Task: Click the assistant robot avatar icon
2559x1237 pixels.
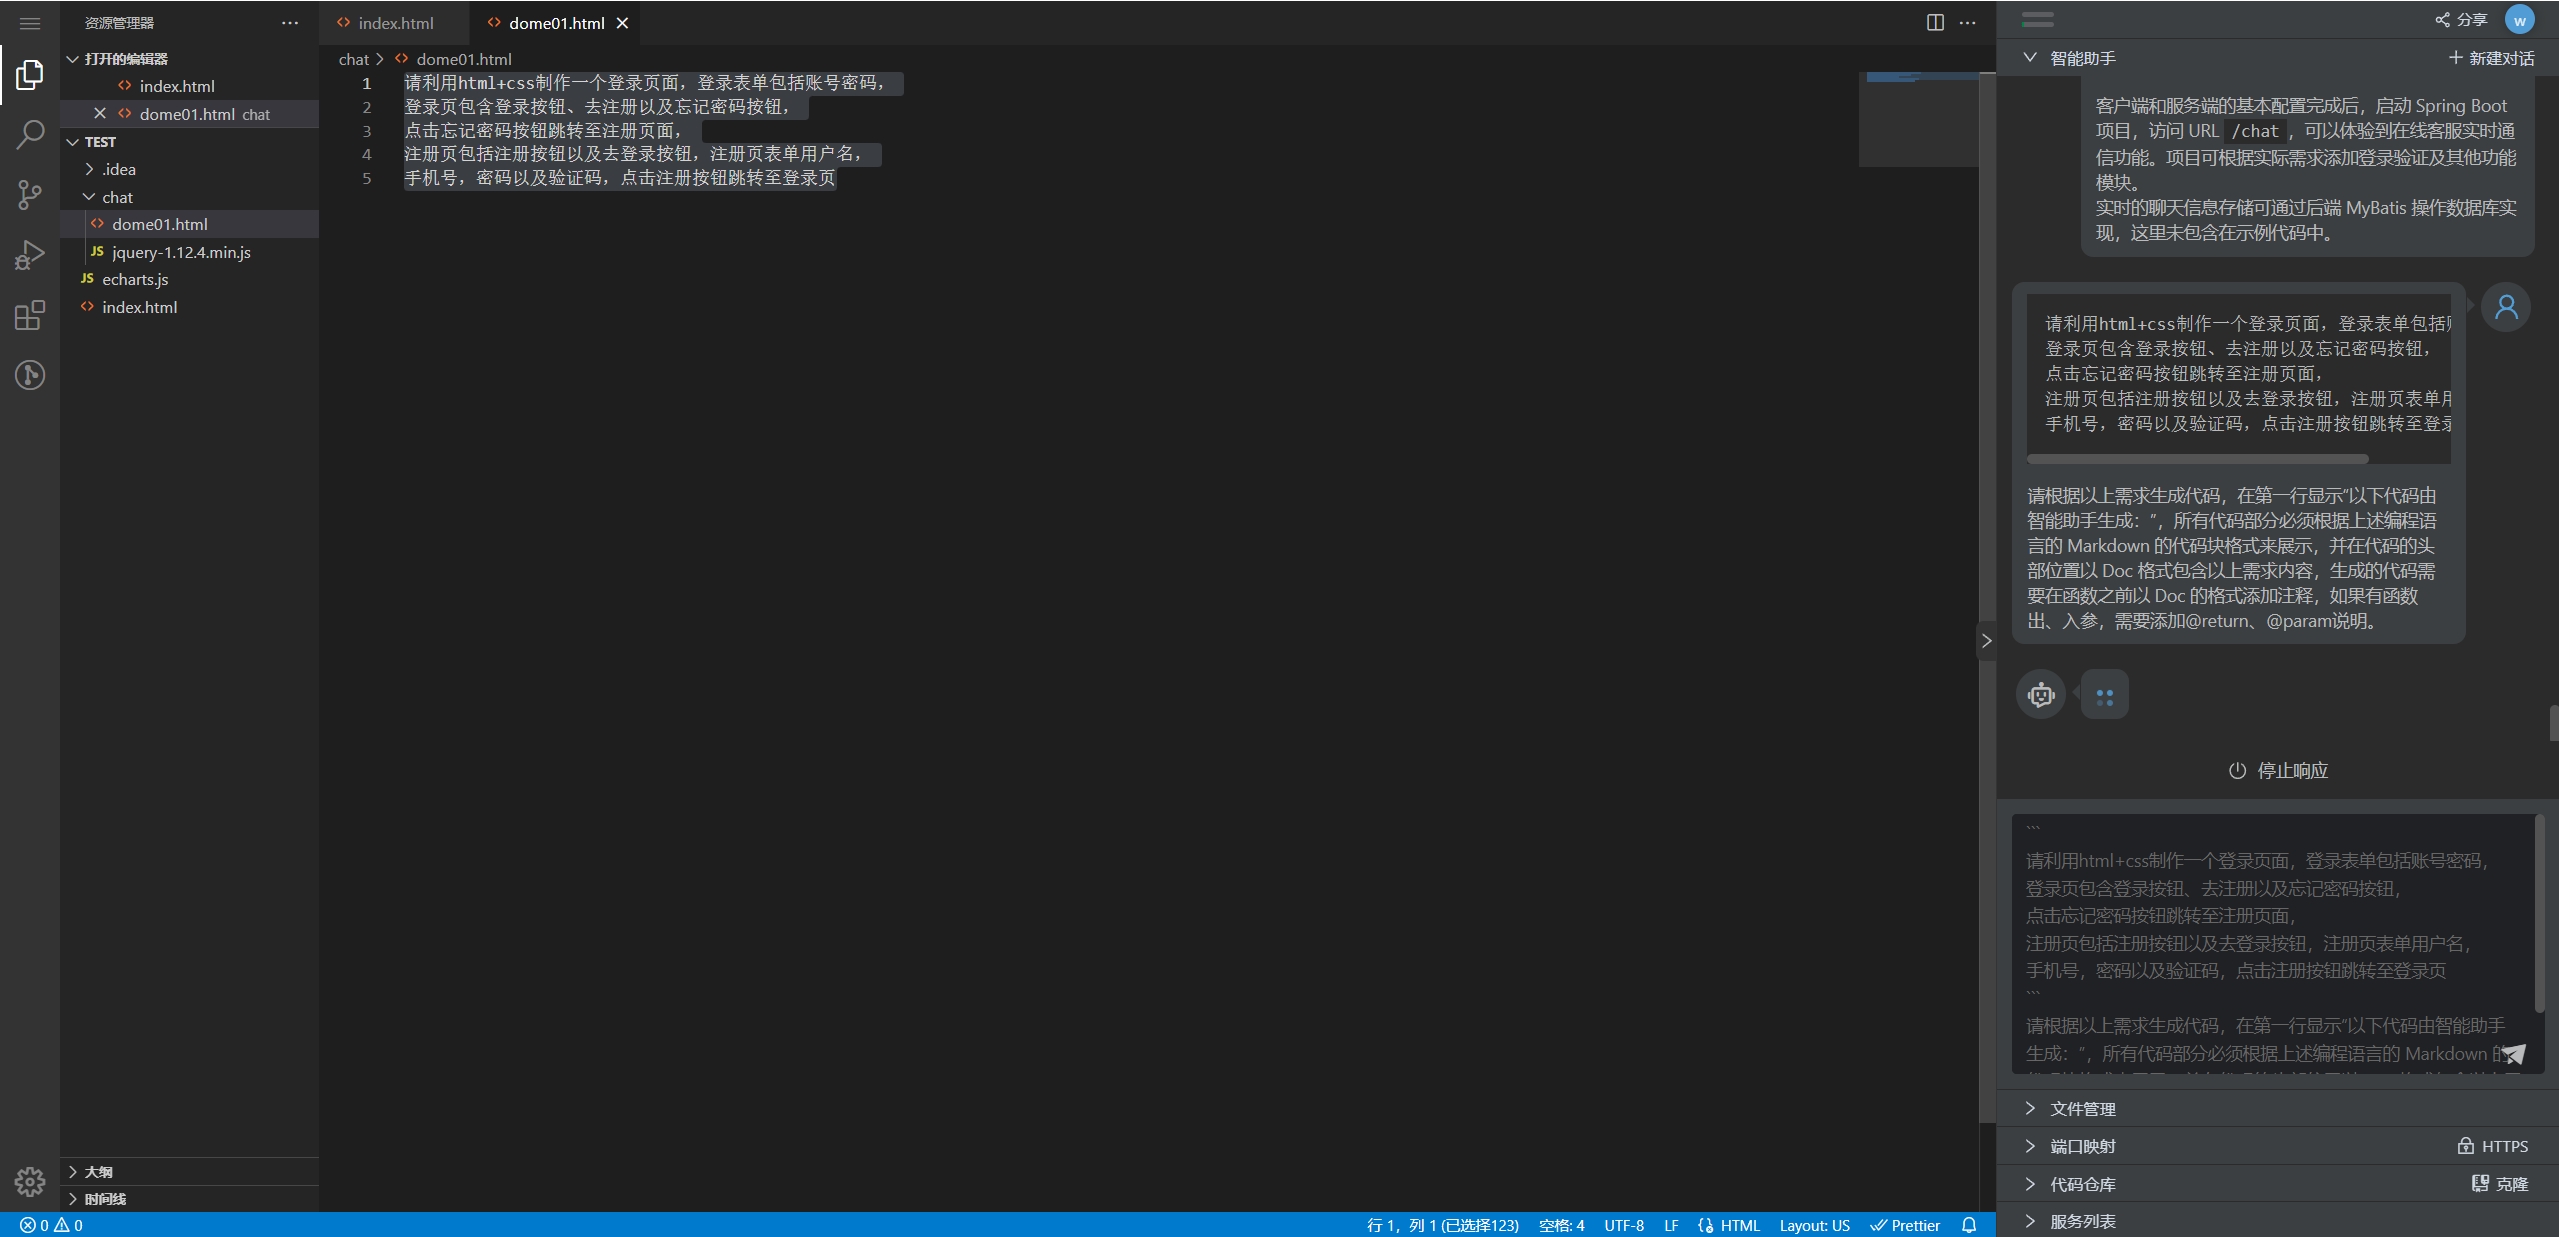Action: [2041, 694]
